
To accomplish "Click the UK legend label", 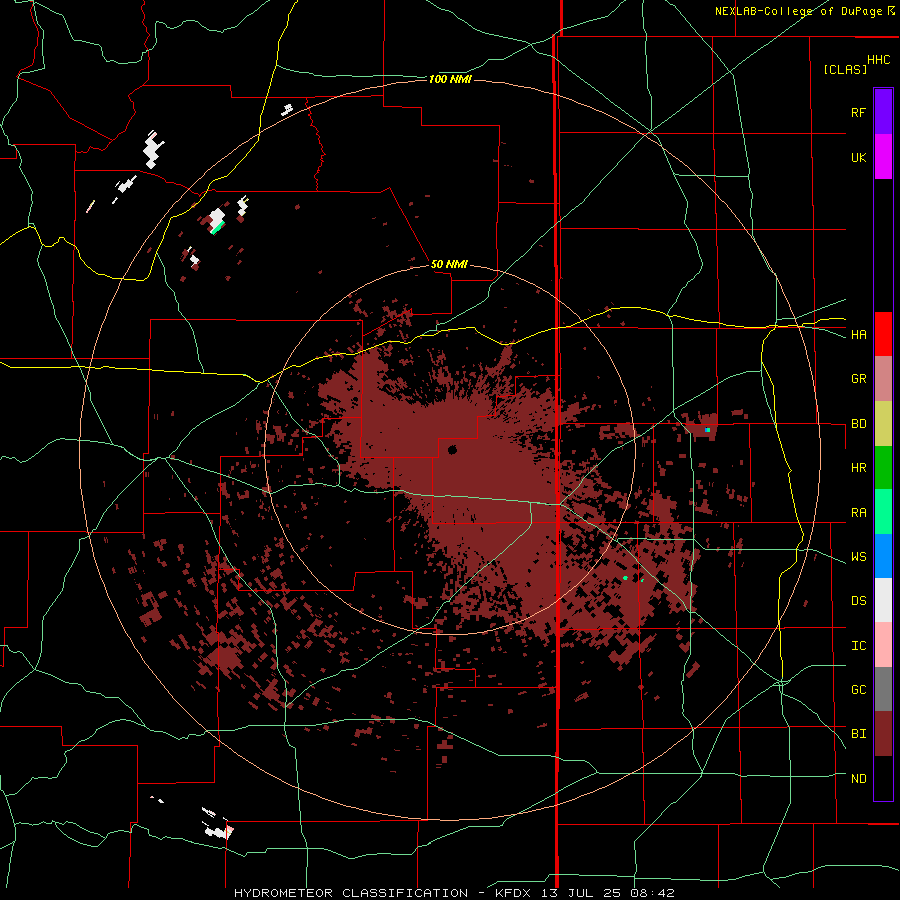I will [858, 157].
